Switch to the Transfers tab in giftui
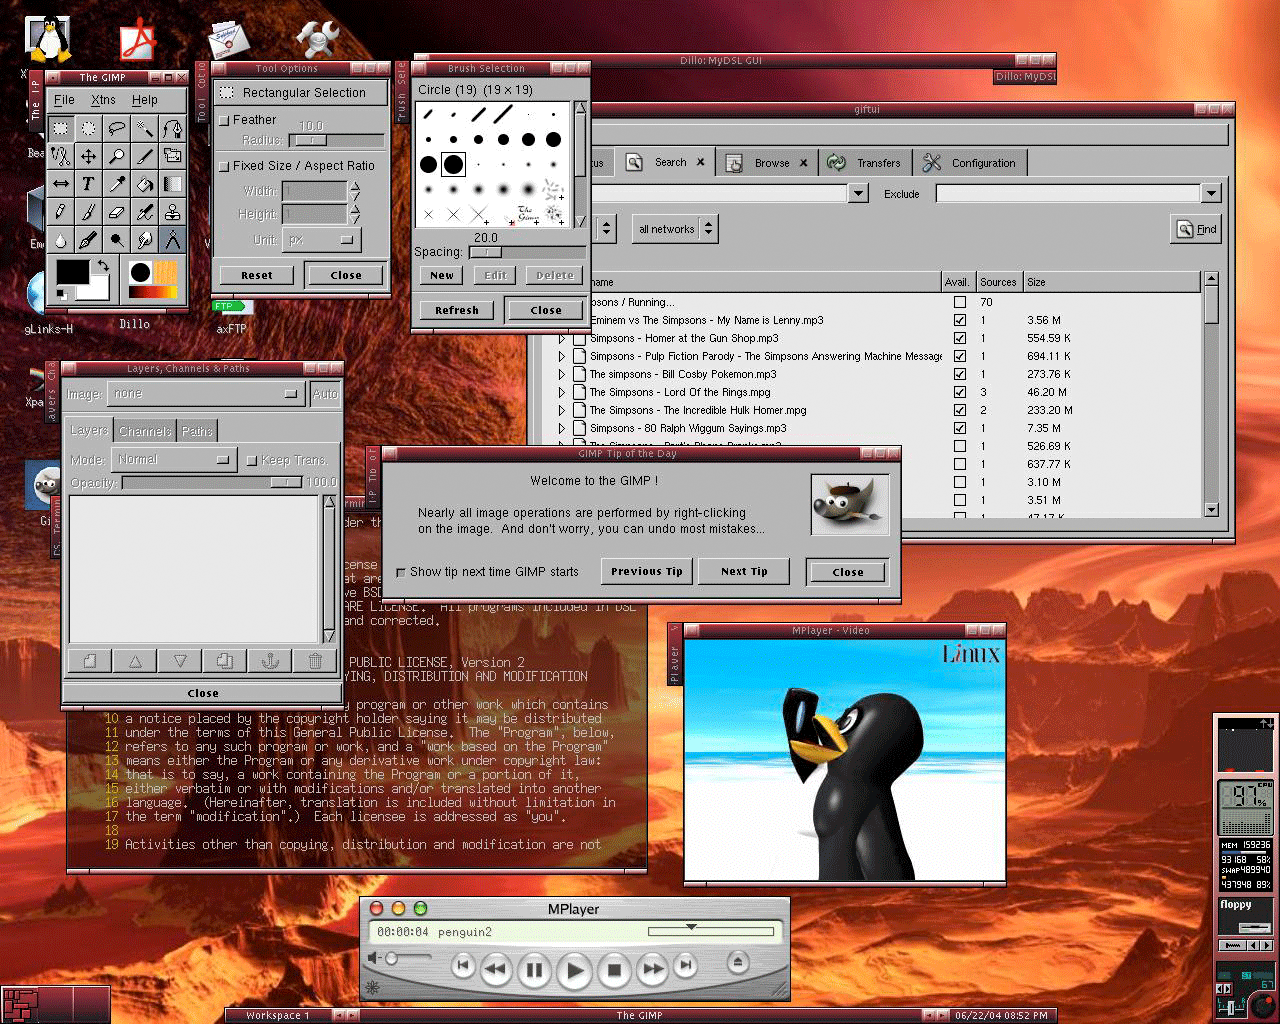 point(866,163)
